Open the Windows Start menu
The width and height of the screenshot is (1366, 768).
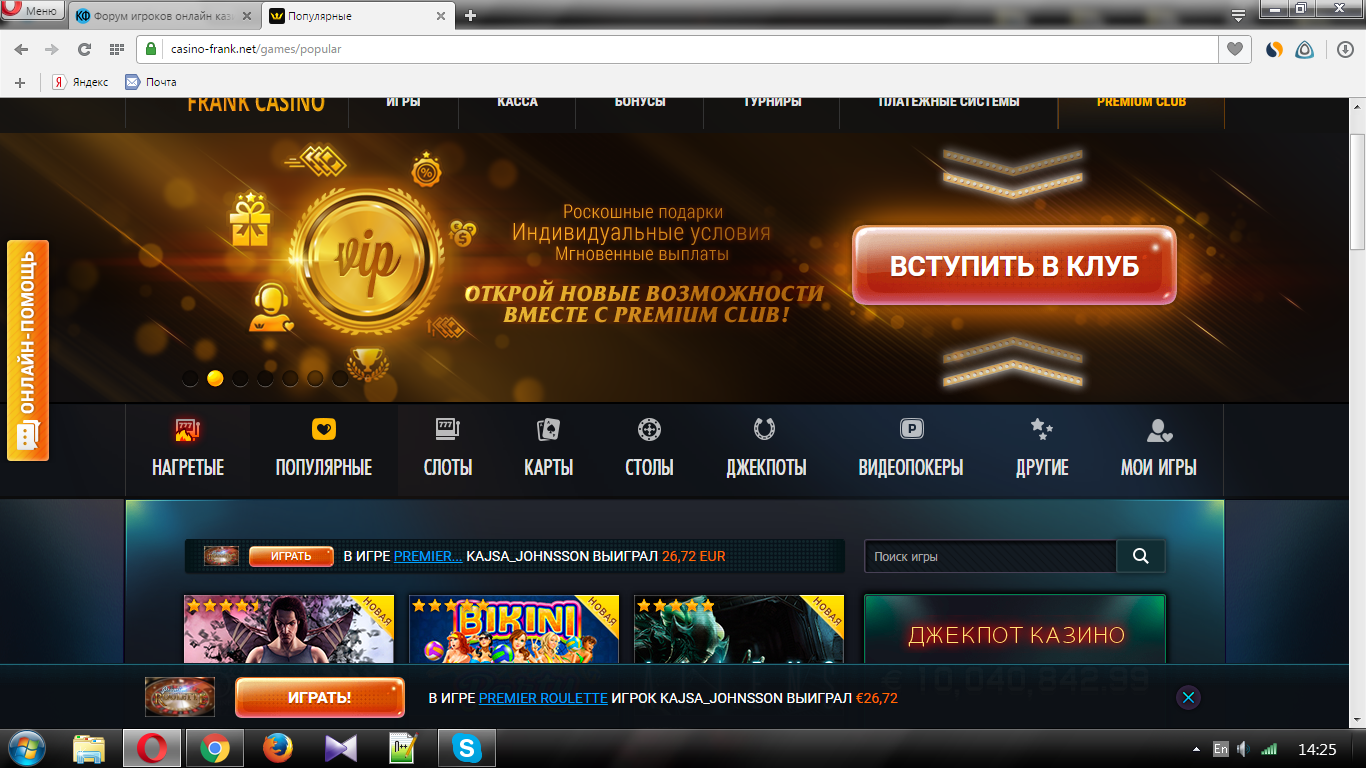click(28, 748)
